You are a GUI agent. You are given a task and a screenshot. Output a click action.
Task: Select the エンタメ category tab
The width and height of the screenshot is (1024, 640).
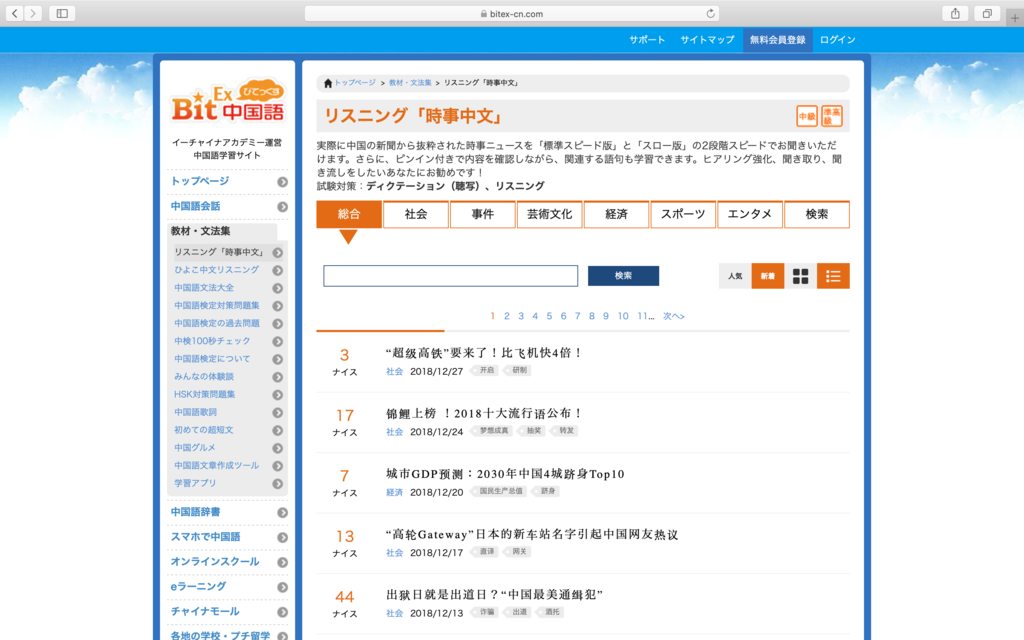coord(750,214)
